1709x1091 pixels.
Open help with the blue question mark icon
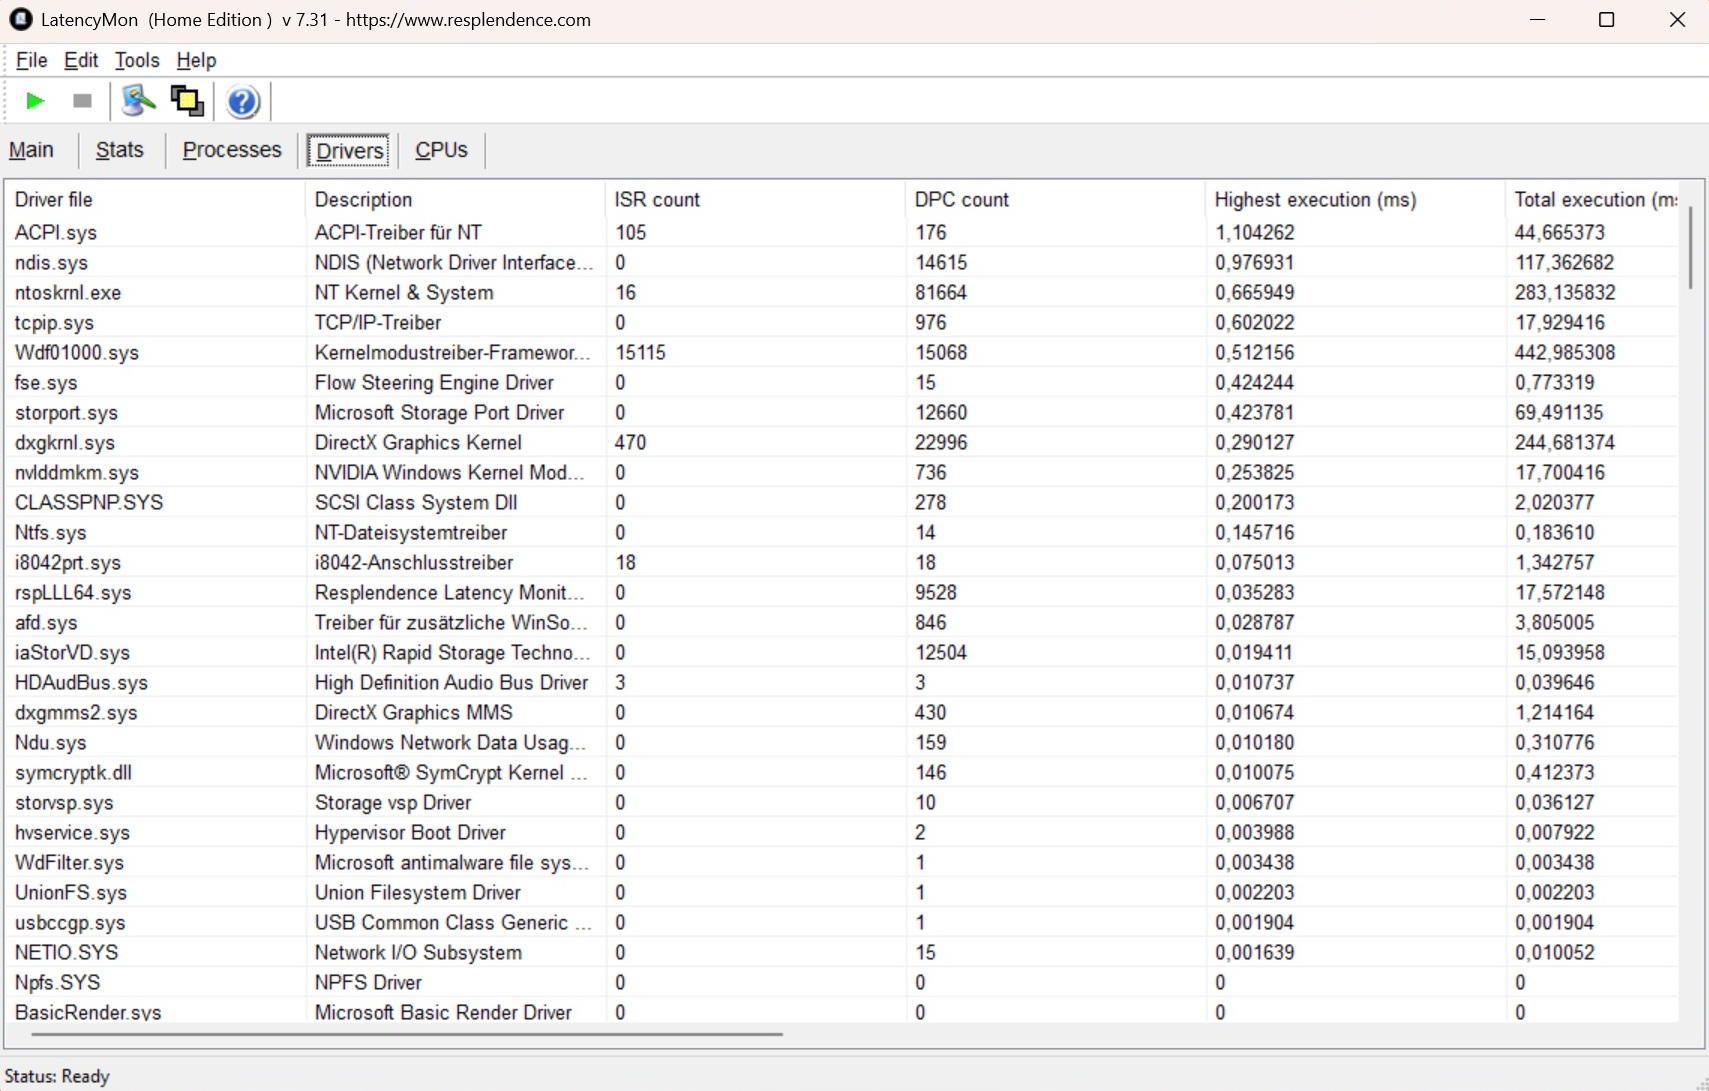[x=243, y=101]
